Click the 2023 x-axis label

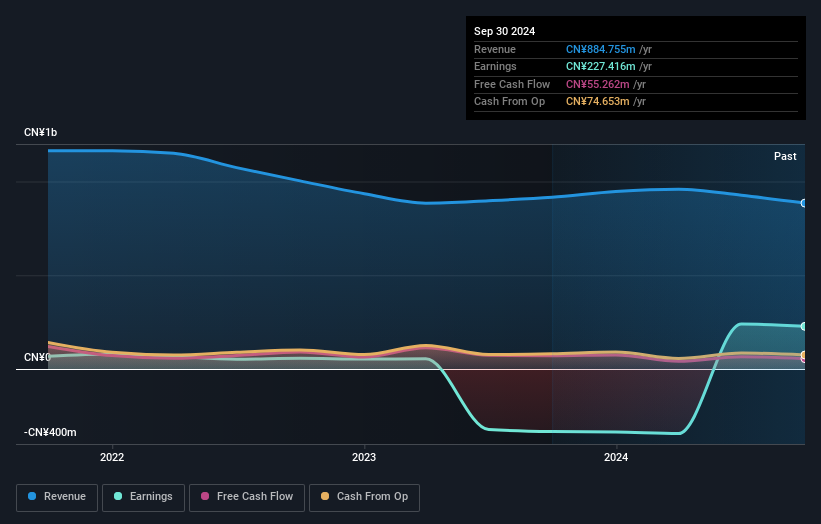[364, 457]
